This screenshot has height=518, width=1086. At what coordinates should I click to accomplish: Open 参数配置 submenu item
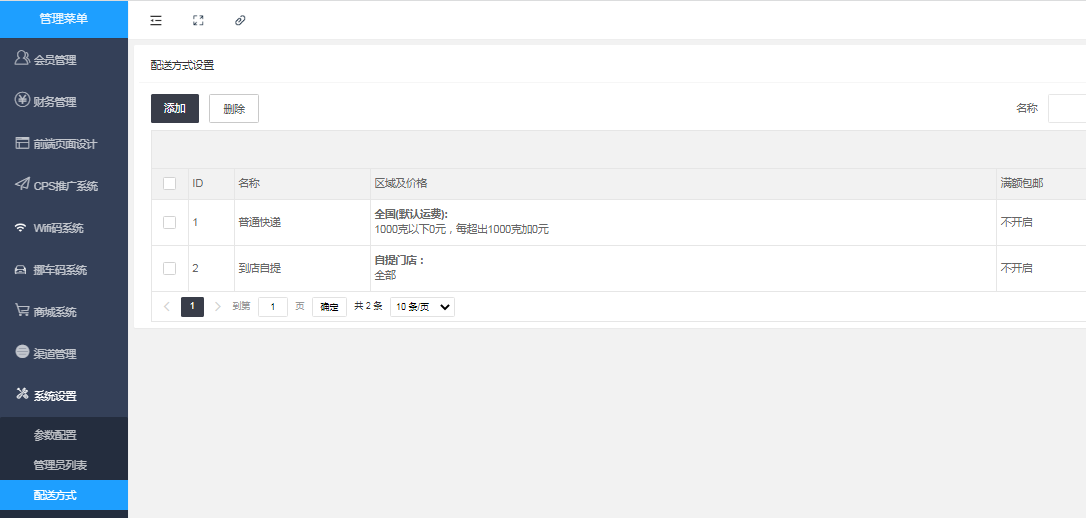[x=64, y=435]
